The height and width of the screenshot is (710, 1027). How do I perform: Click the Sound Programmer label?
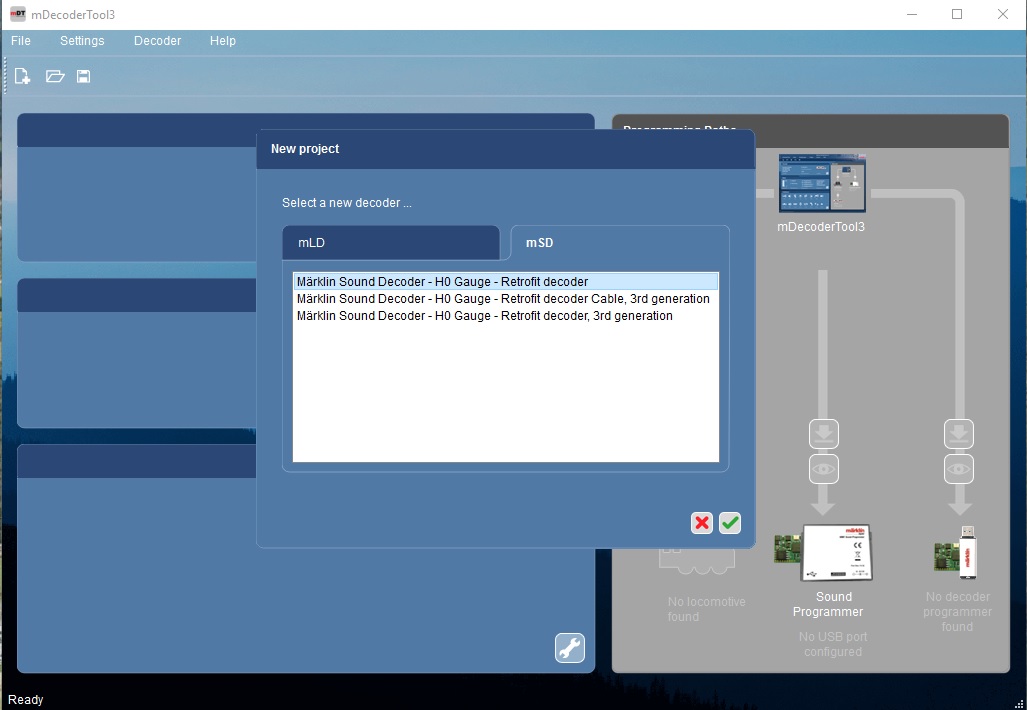click(828, 604)
